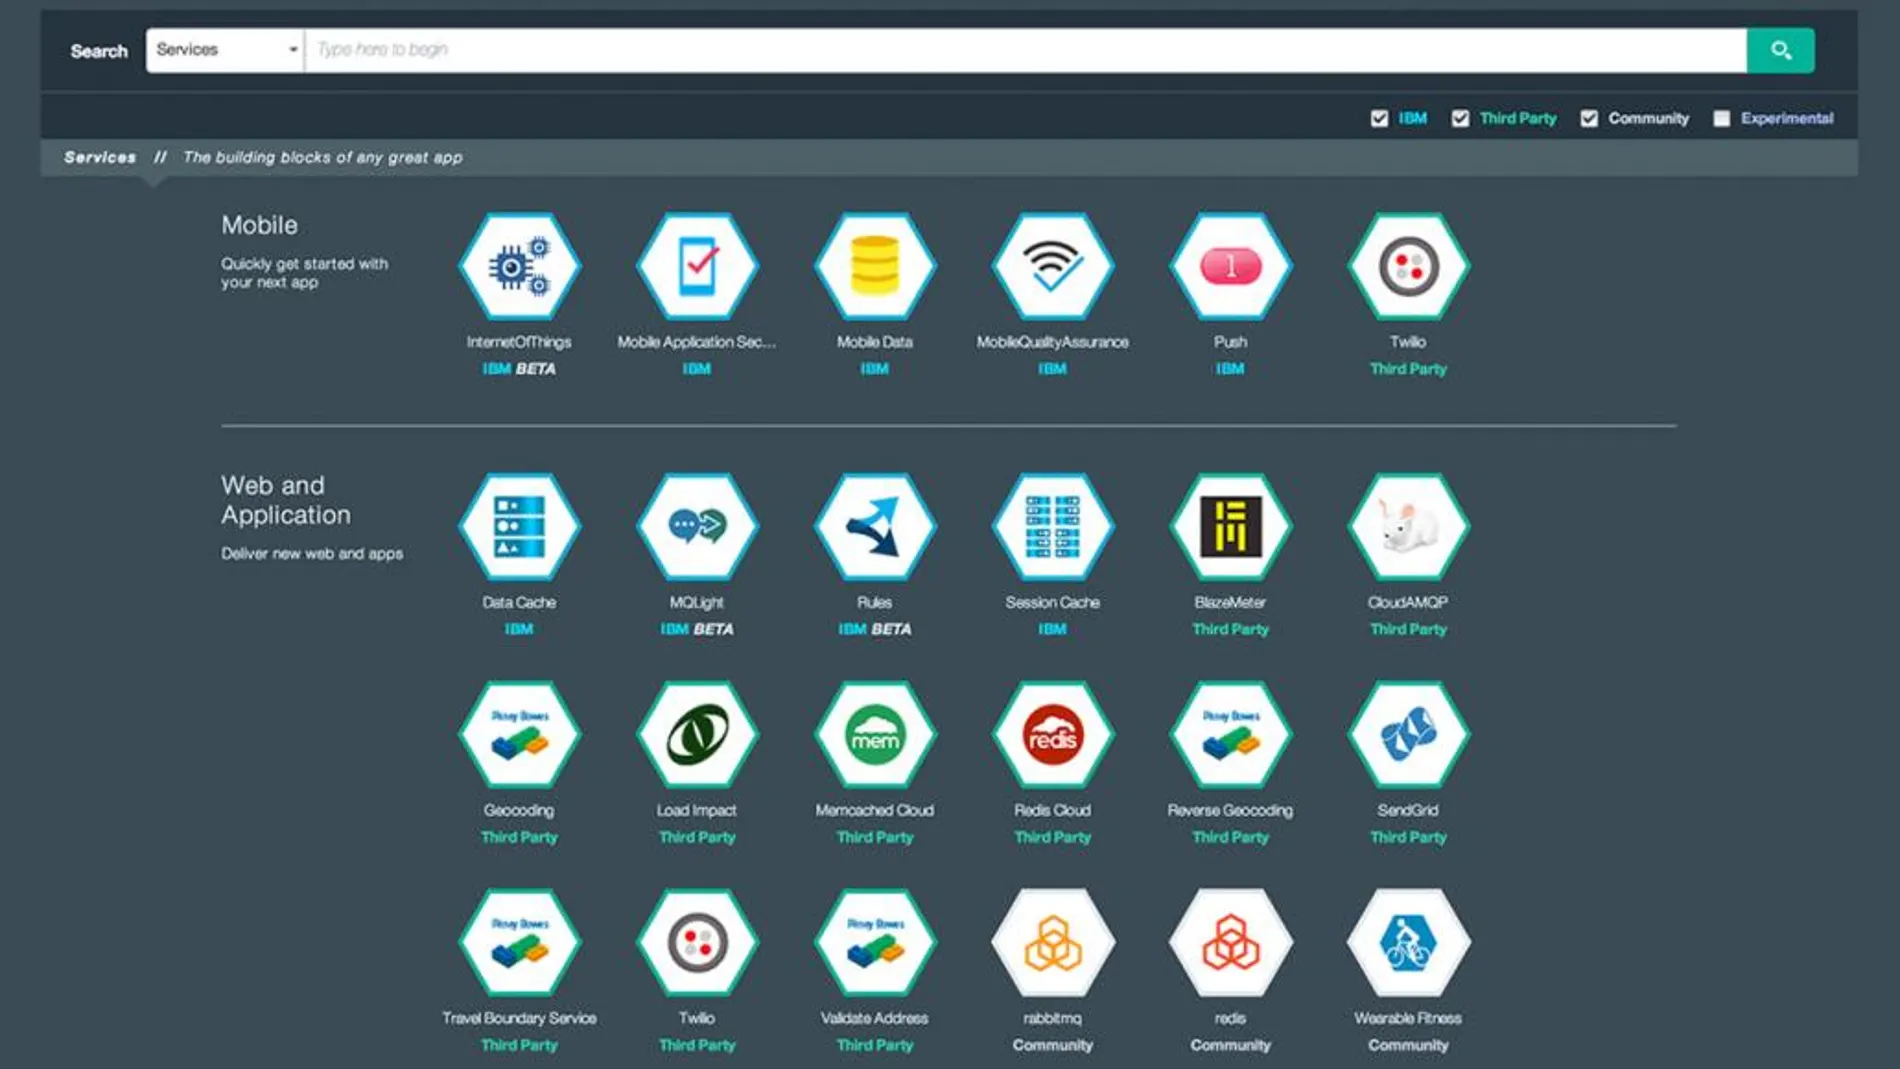Click the rabbitmq name label
Viewport: 1900px width, 1069px height.
point(1052,1018)
